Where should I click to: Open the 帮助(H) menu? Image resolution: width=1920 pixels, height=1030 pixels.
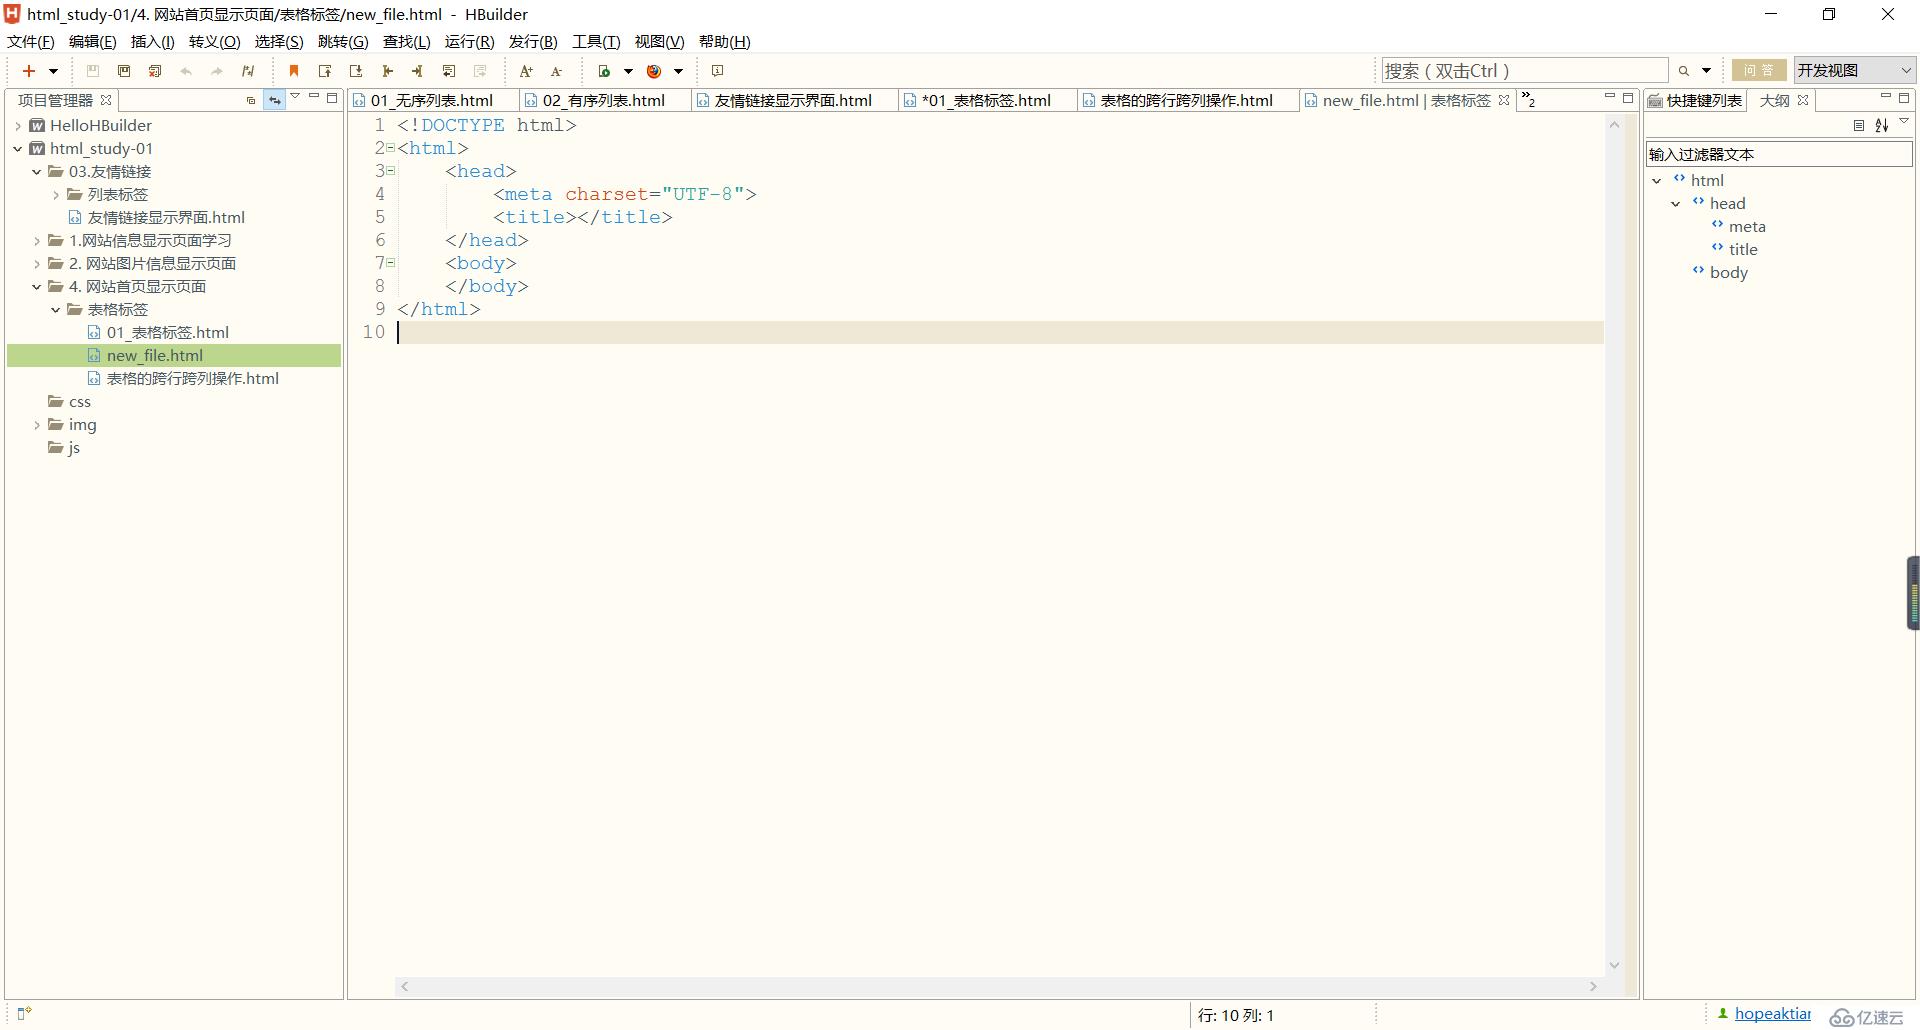724,41
